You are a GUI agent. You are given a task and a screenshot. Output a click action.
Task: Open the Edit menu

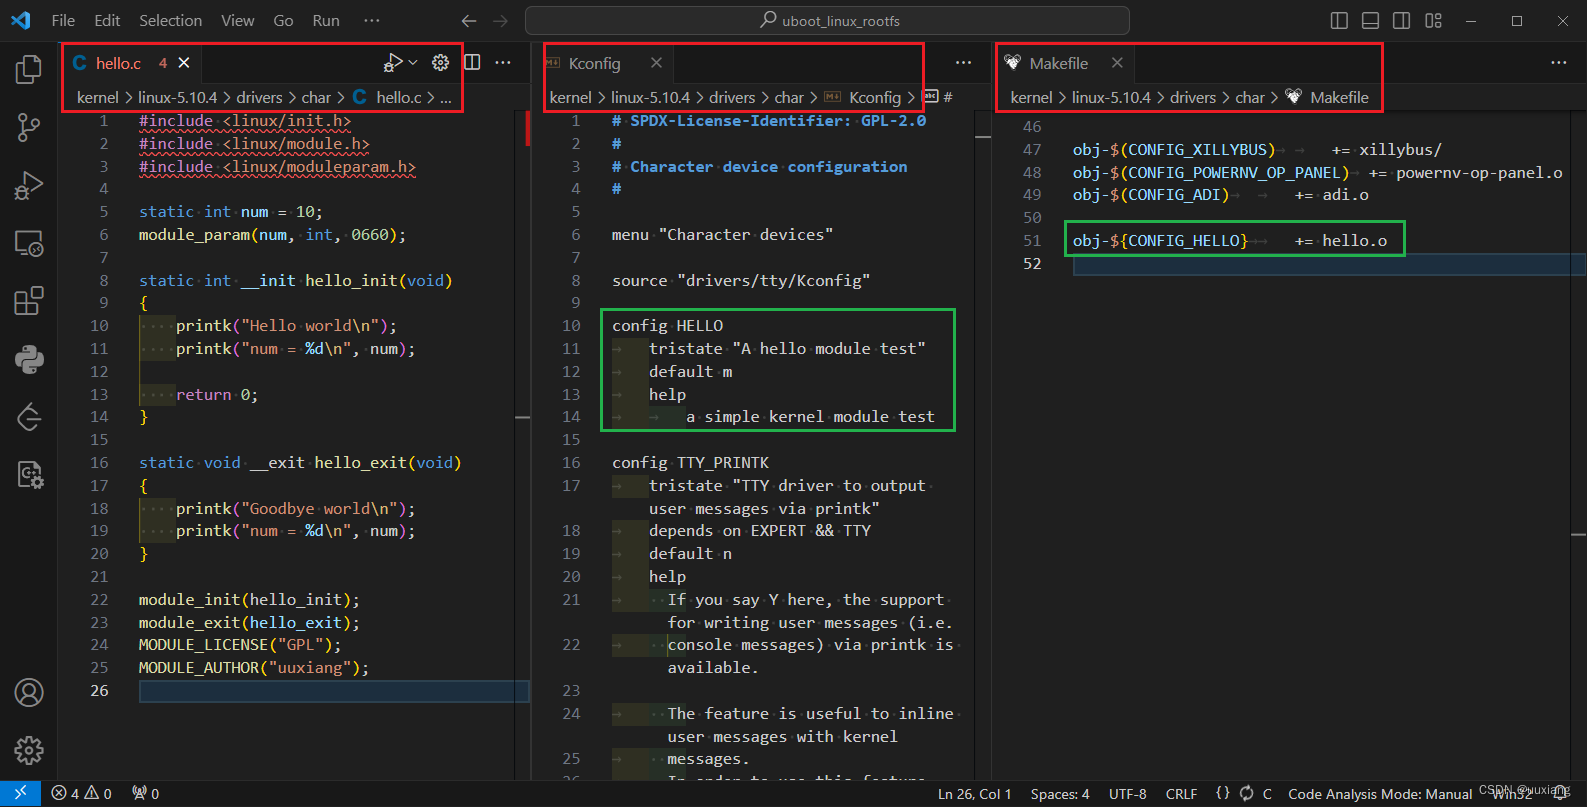(x=107, y=20)
